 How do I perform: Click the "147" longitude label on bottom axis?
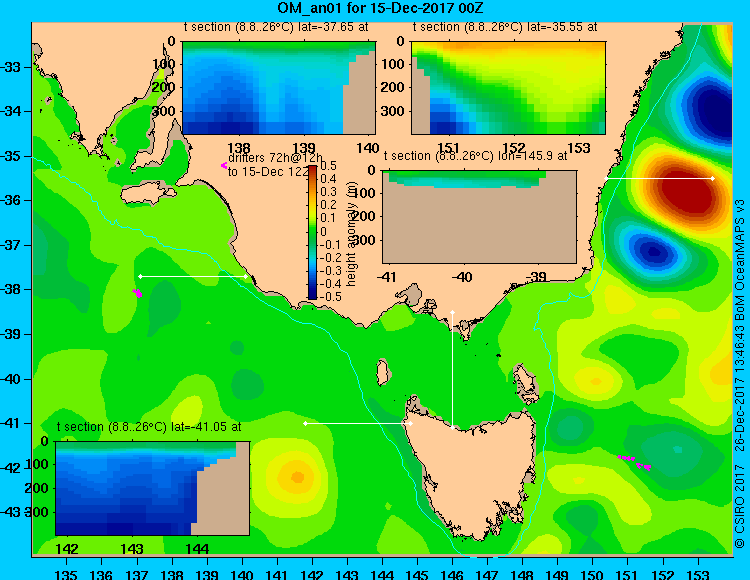pyautogui.click(x=487, y=575)
